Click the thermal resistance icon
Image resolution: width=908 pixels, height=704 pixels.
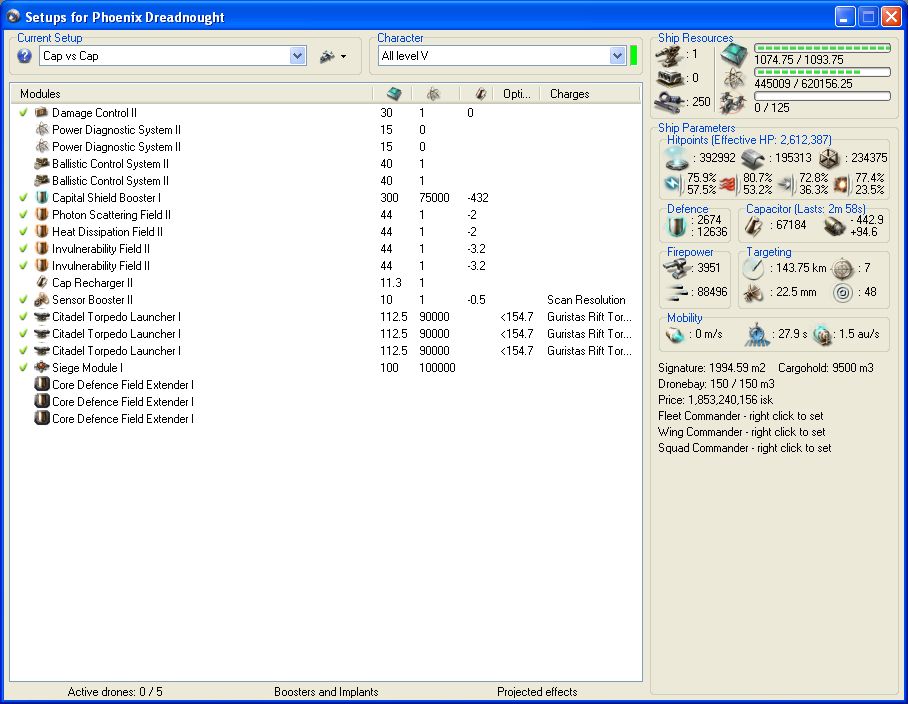pos(729,184)
